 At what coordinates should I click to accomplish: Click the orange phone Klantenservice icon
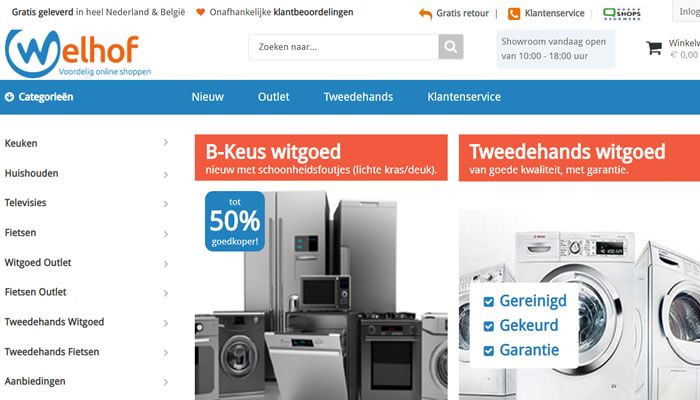(x=514, y=14)
